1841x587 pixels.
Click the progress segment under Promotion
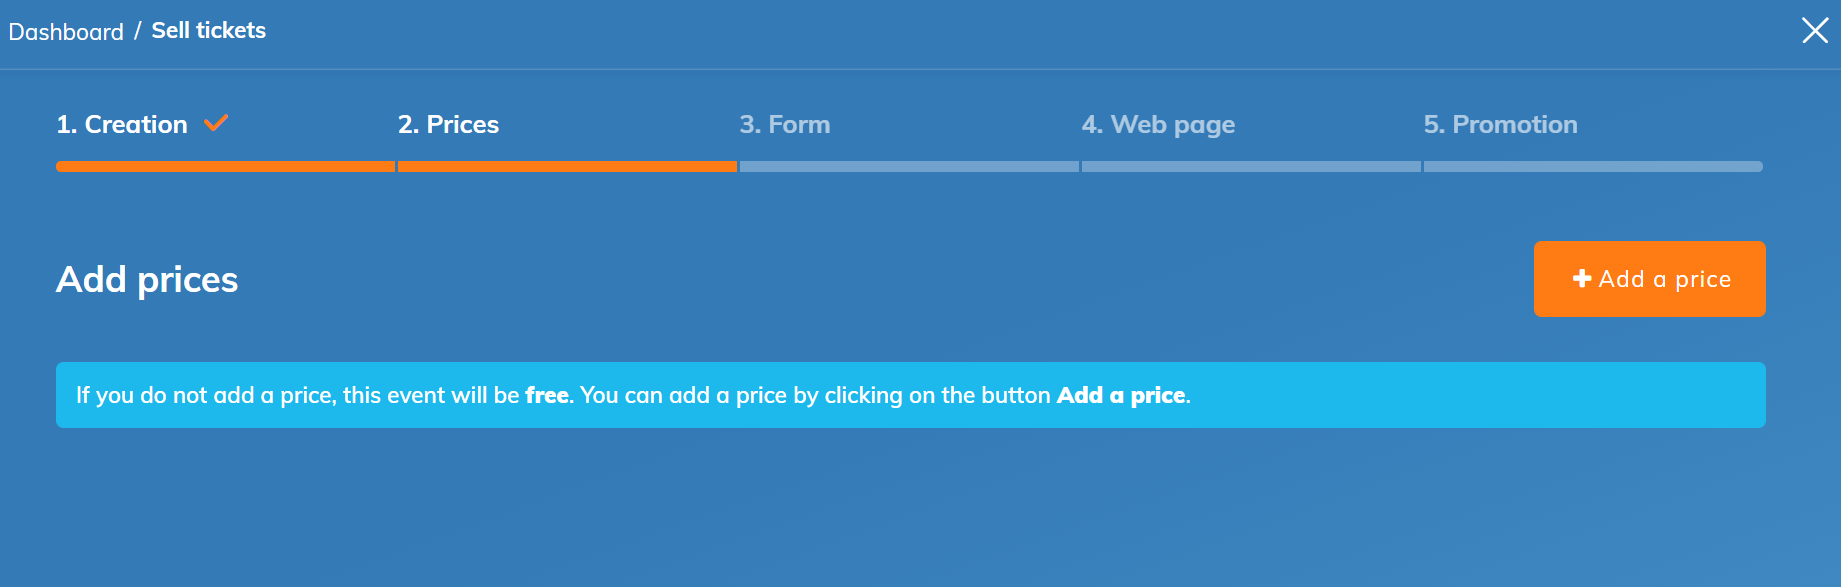pos(1592,167)
